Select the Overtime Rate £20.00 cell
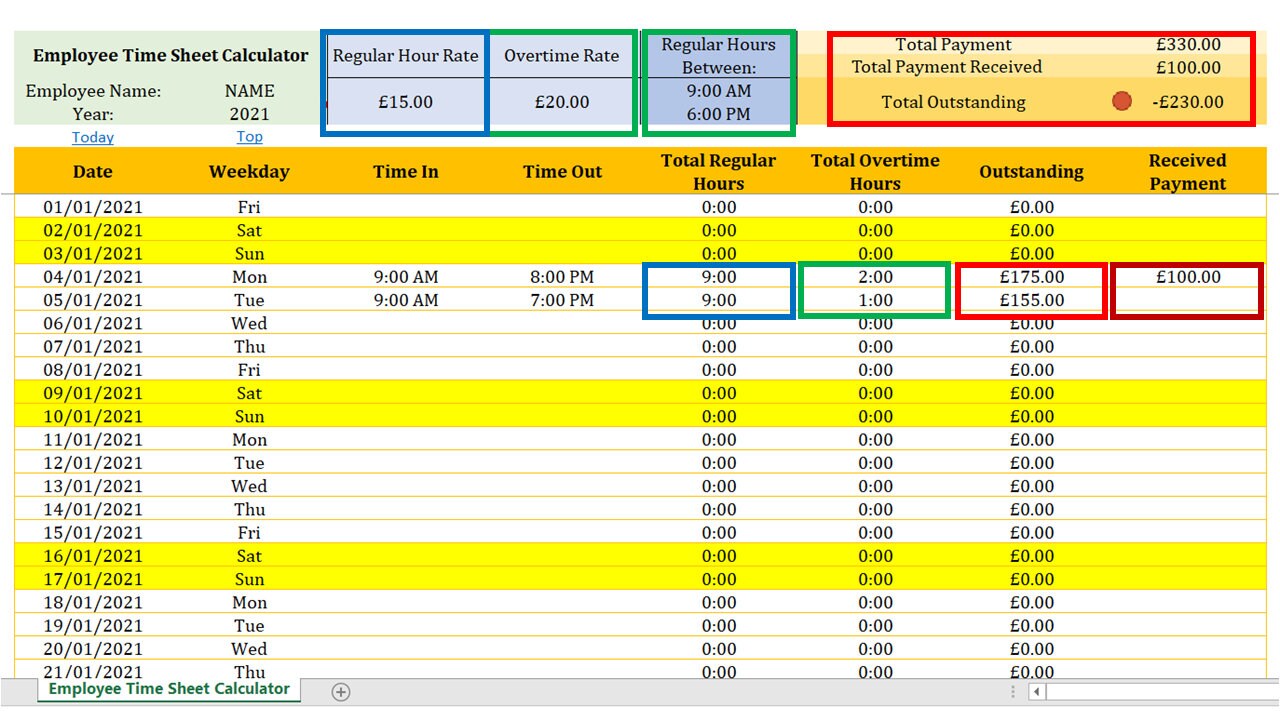1280x720 pixels. click(x=561, y=101)
